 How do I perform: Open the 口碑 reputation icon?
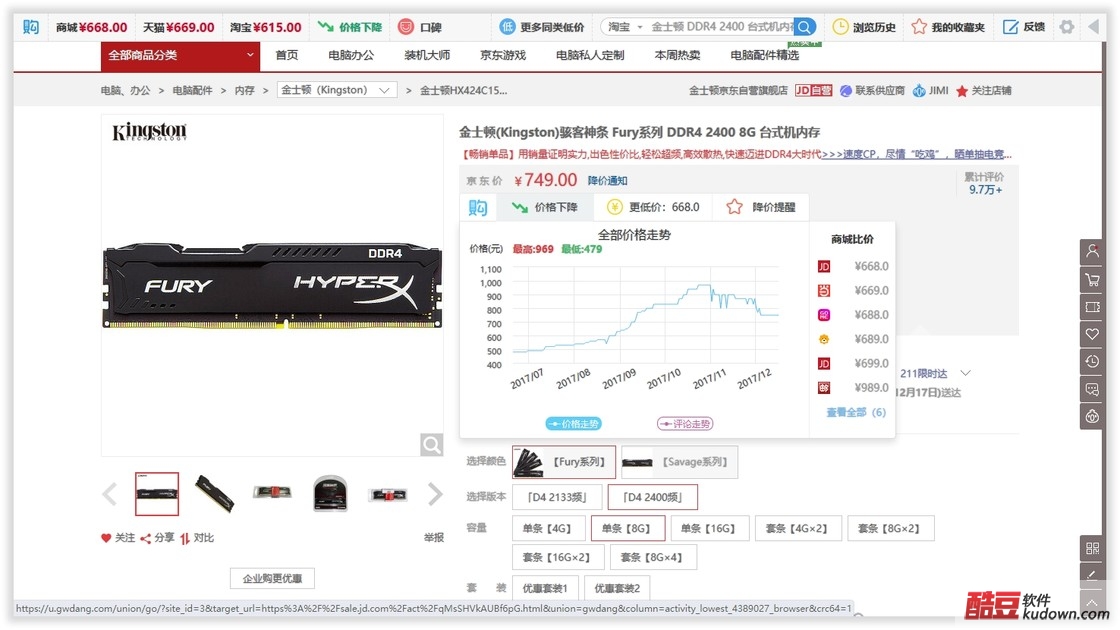tap(406, 27)
